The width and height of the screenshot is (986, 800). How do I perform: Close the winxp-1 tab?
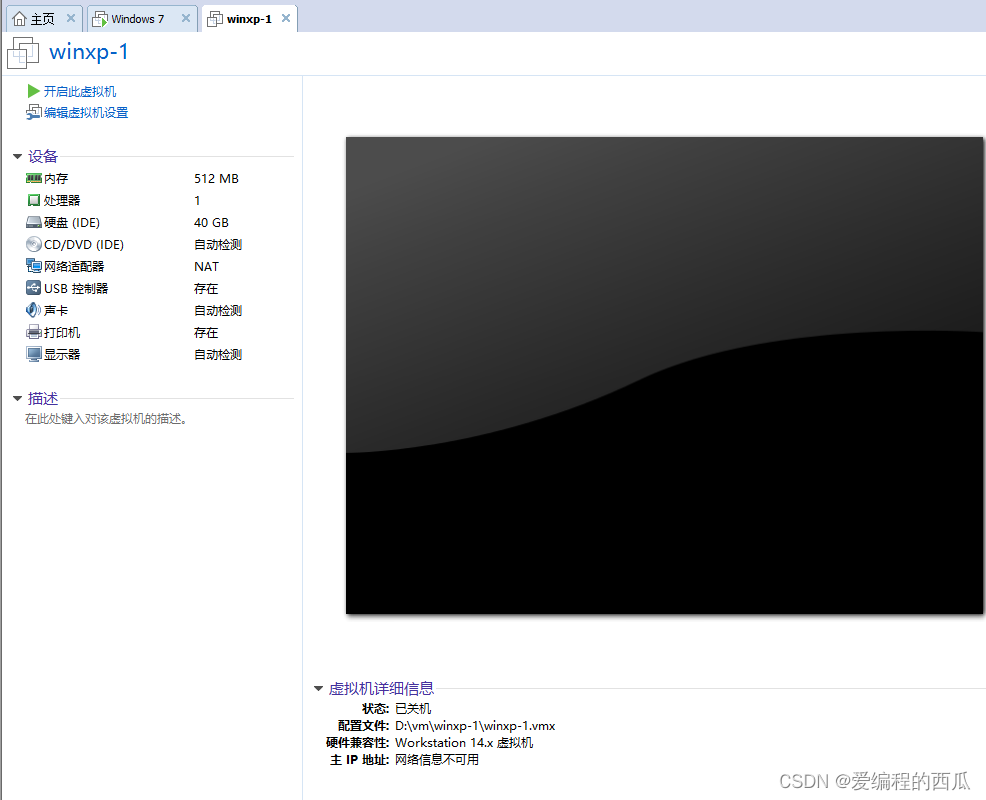[x=286, y=18]
